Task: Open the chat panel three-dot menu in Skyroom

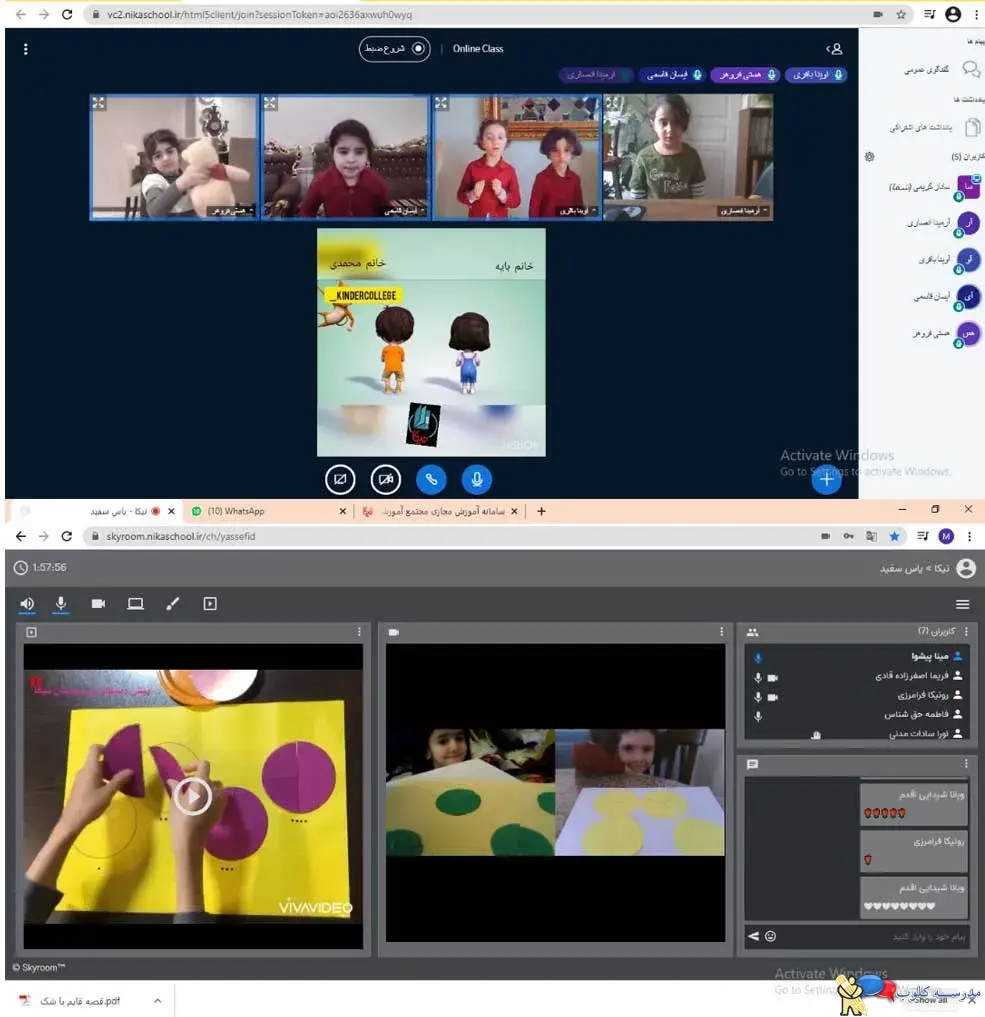Action: pos(966,764)
